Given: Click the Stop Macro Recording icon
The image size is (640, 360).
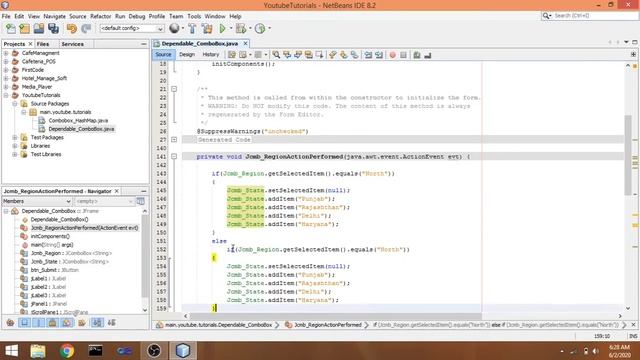Looking at the screenshot, I should click(x=403, y=55).
